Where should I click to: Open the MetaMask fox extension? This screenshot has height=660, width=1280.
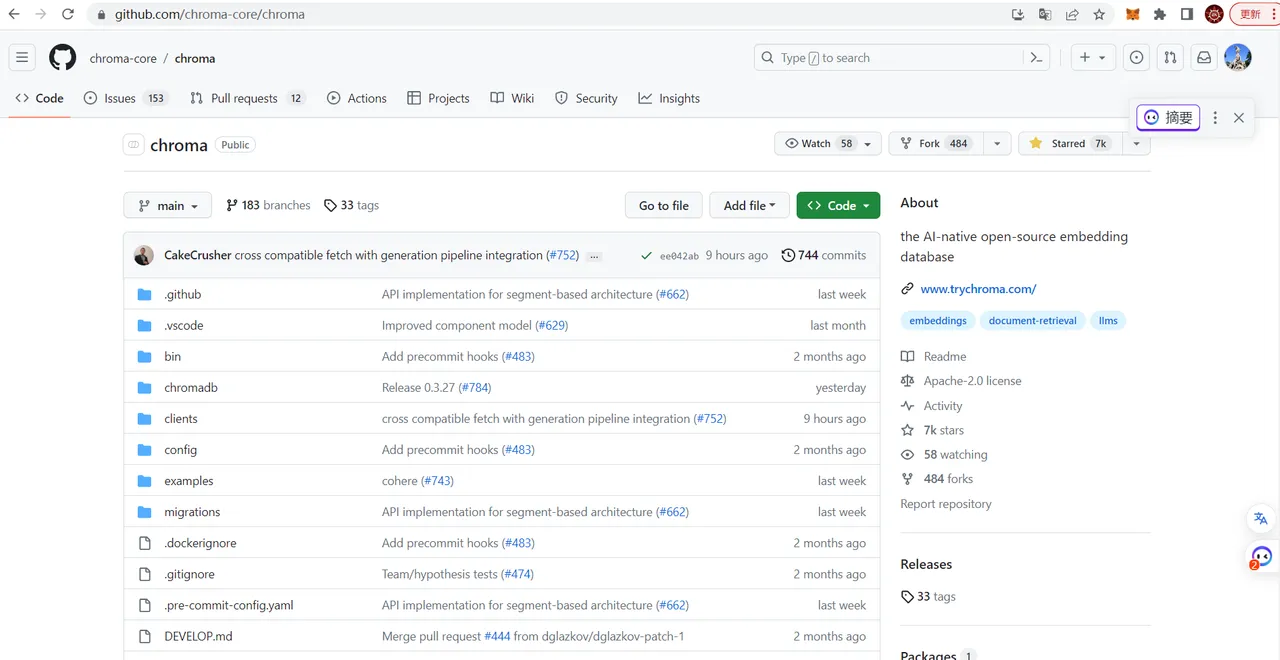(1133, 14)
